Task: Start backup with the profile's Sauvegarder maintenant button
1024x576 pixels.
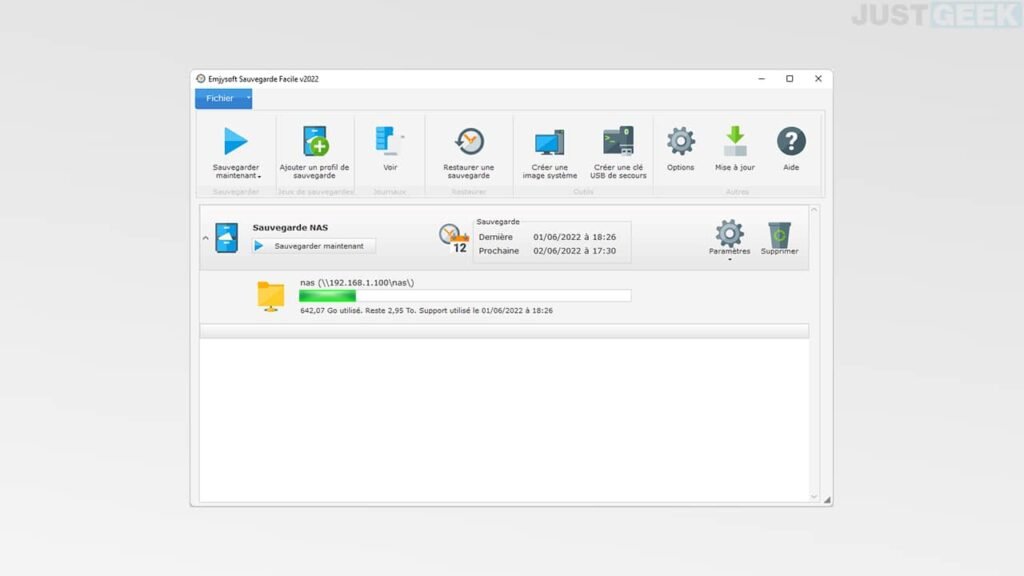Action: tap(314, 246)
